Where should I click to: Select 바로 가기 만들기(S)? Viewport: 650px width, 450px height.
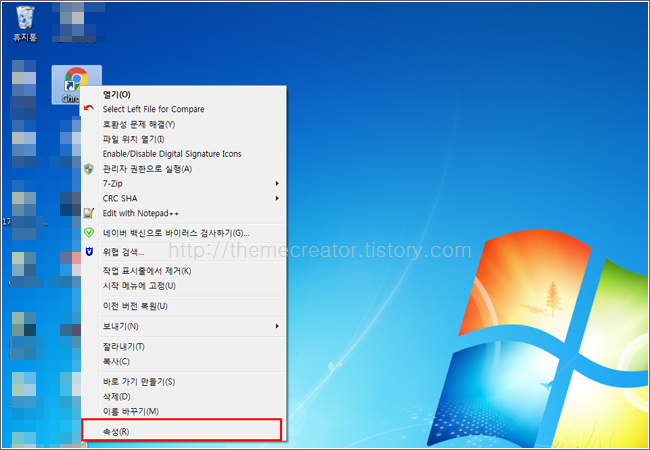click(184, 382)
